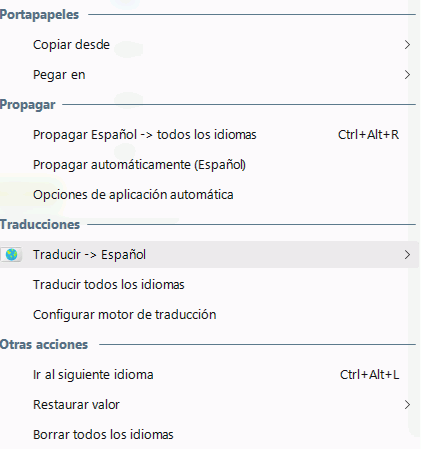The width and height of the screenshot is (421, 449).
Task: Open Configurar motor de traducción
Action: coord(209,315)
